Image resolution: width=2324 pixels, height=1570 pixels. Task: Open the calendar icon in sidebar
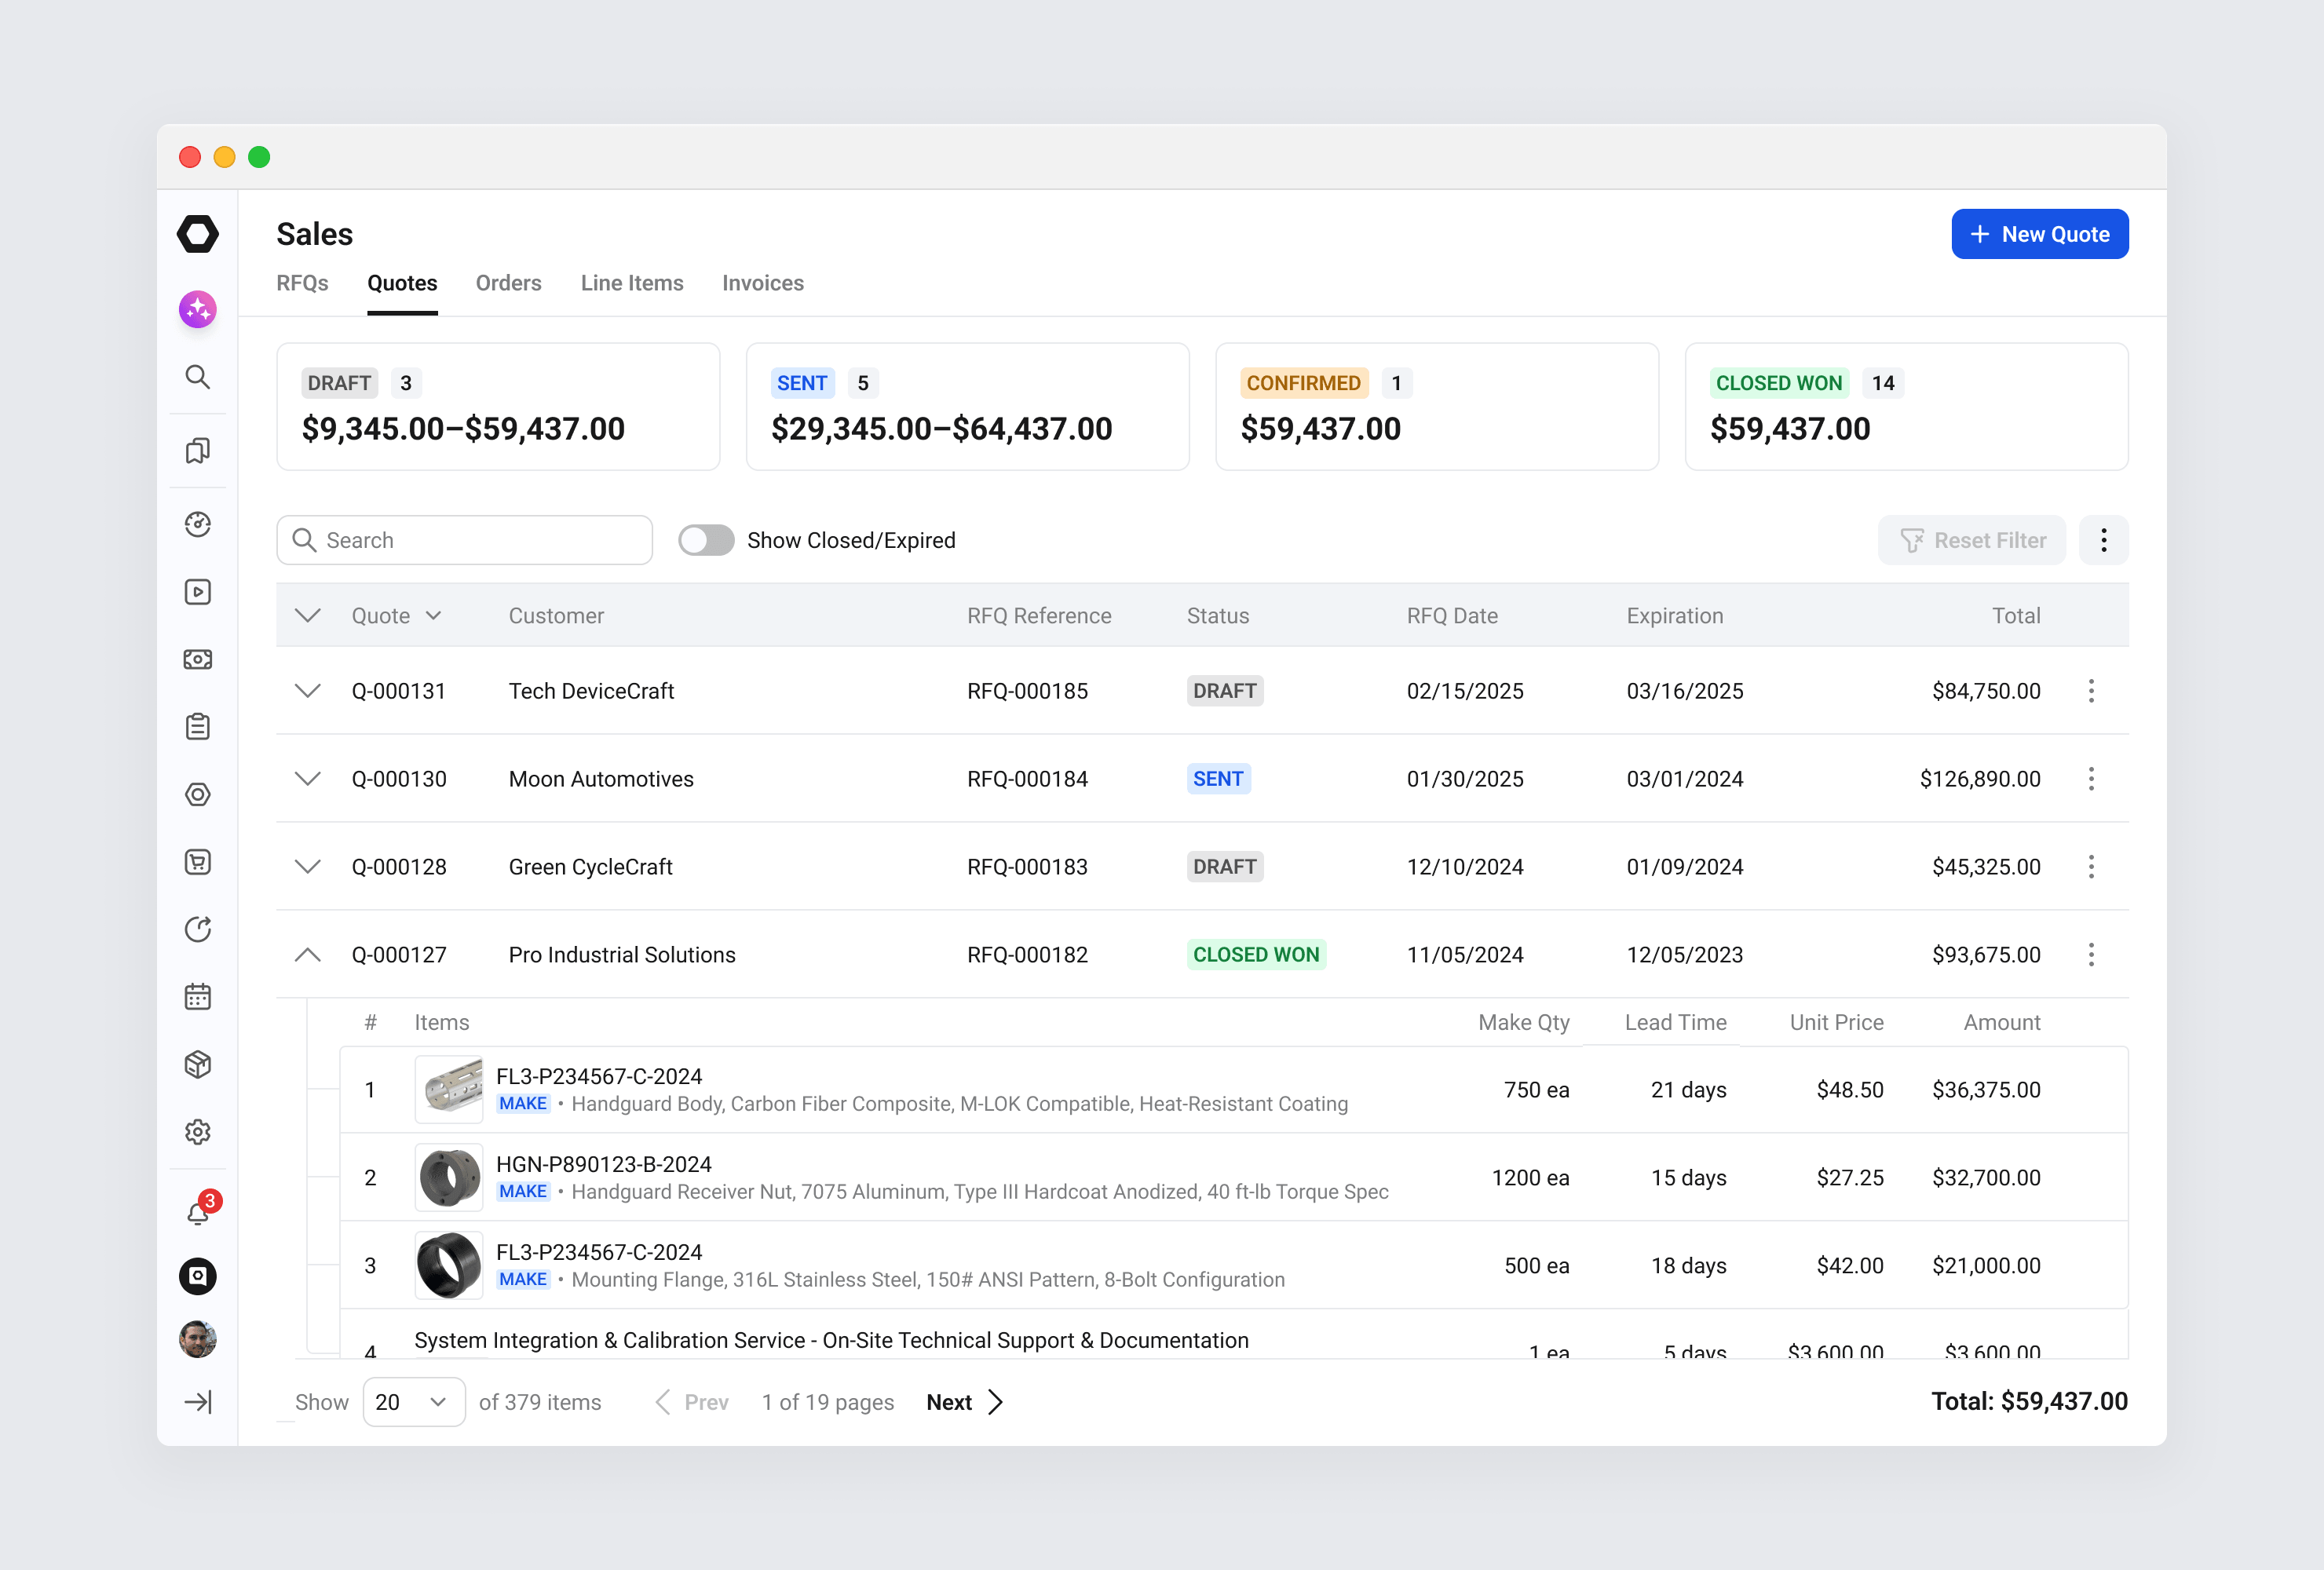pyautogui.click(x=198, y=997)
